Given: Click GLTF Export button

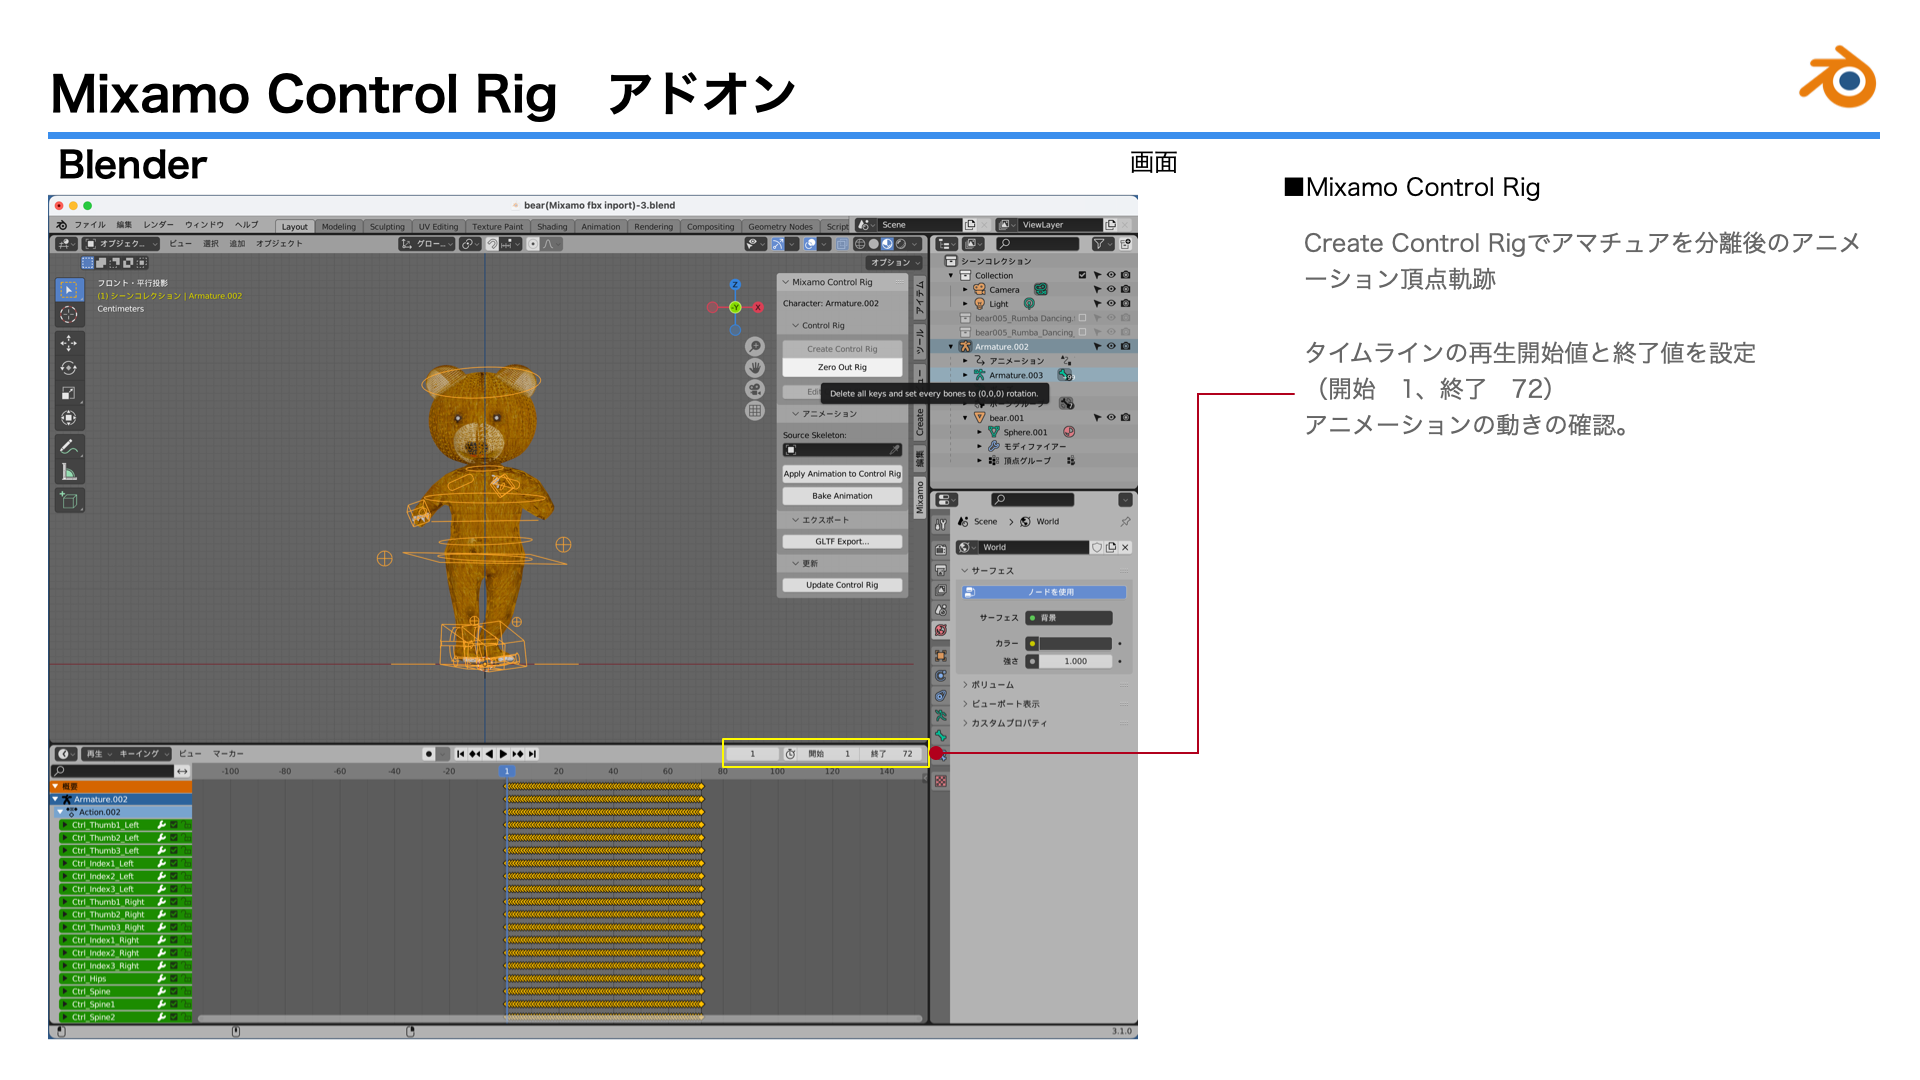Looking at the screenshot, I should (x=842, y=541).
